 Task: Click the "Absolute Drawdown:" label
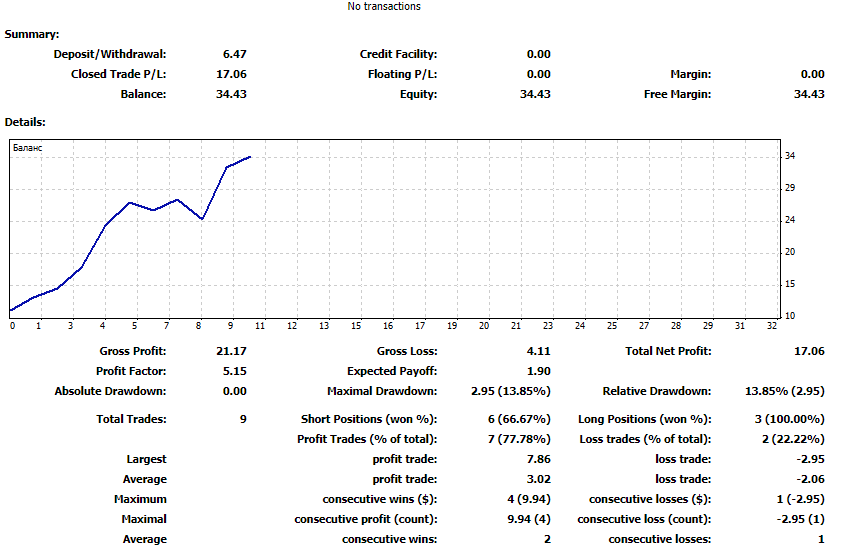(x=110, y=391)
